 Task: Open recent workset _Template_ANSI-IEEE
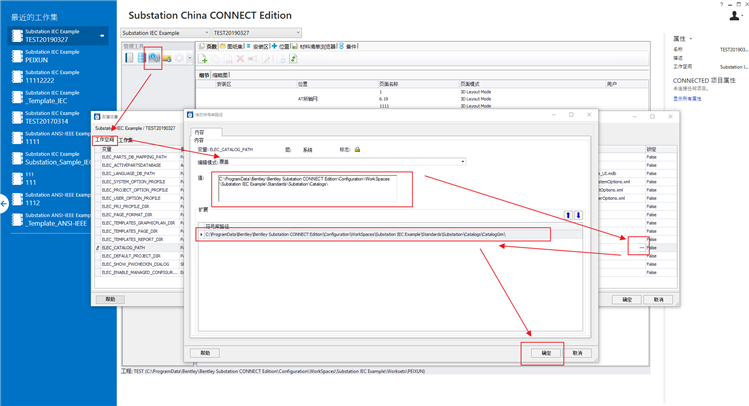point(50,220)
